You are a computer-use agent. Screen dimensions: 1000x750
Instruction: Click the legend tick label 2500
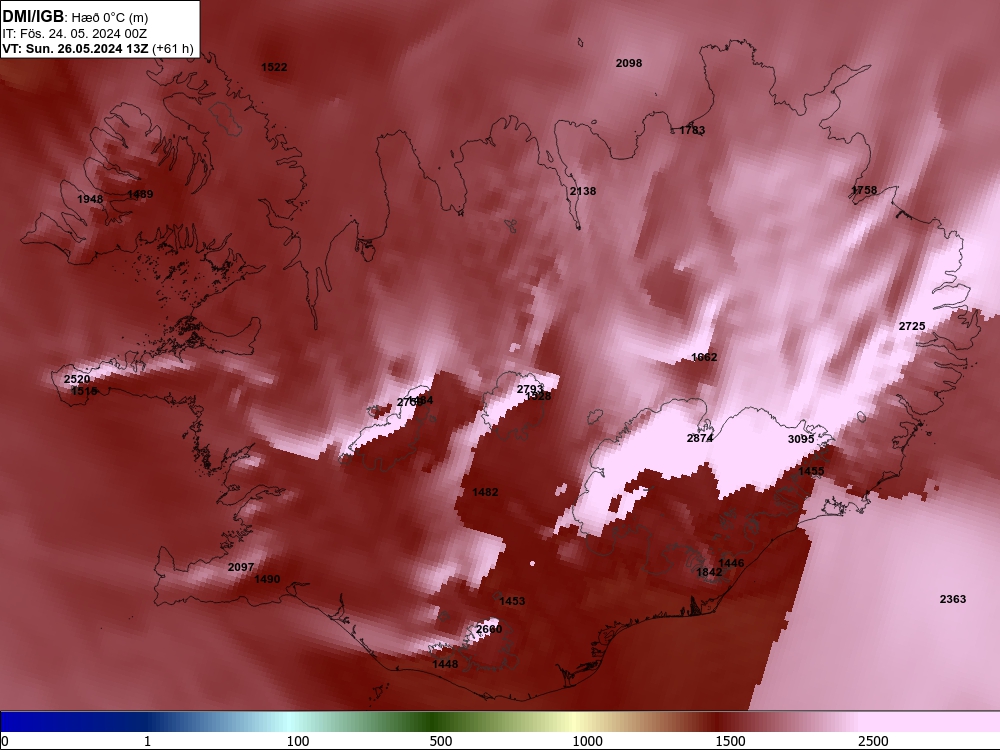coord(873,741)
